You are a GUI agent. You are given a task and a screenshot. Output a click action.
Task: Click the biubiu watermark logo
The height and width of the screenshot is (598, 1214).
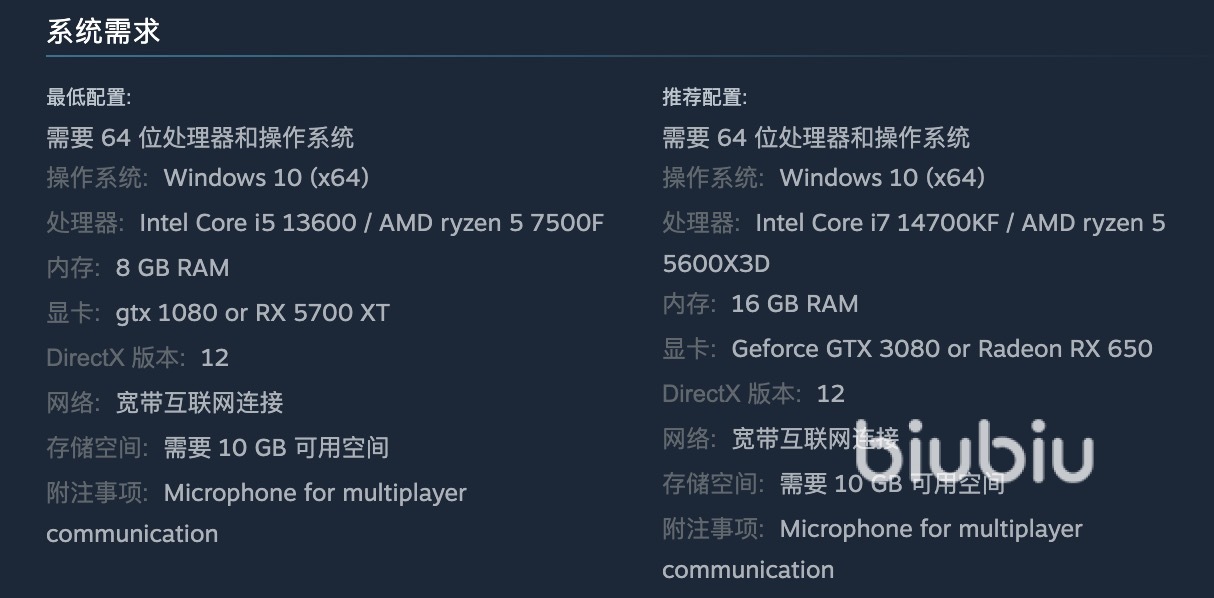[x=974, y=457]
